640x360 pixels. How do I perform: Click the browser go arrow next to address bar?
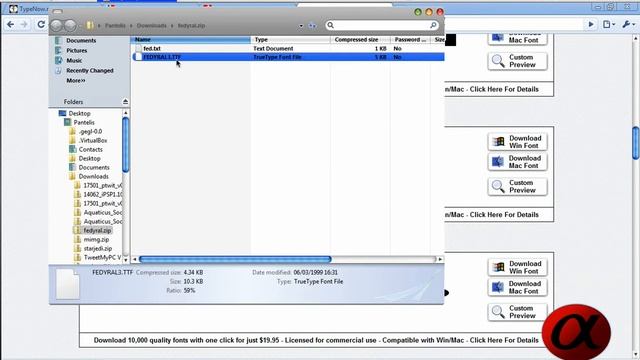pos(591,24)
